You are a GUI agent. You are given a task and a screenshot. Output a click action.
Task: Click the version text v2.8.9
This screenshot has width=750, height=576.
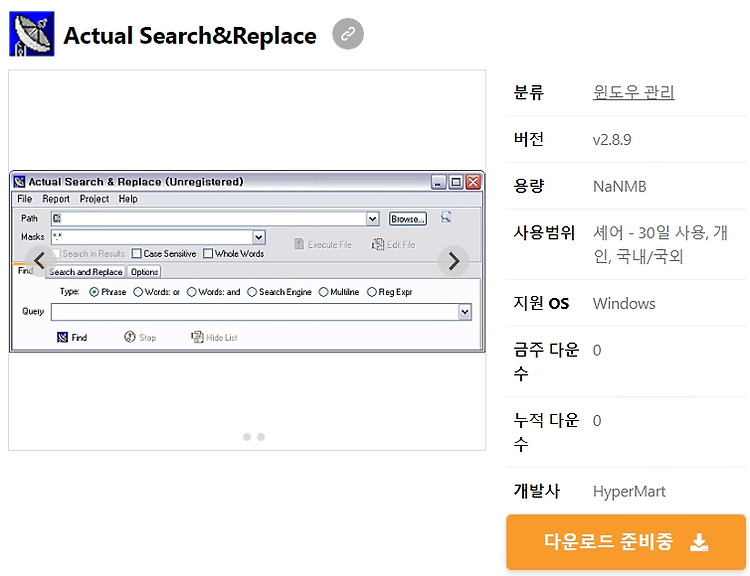[x=612, y=139]
